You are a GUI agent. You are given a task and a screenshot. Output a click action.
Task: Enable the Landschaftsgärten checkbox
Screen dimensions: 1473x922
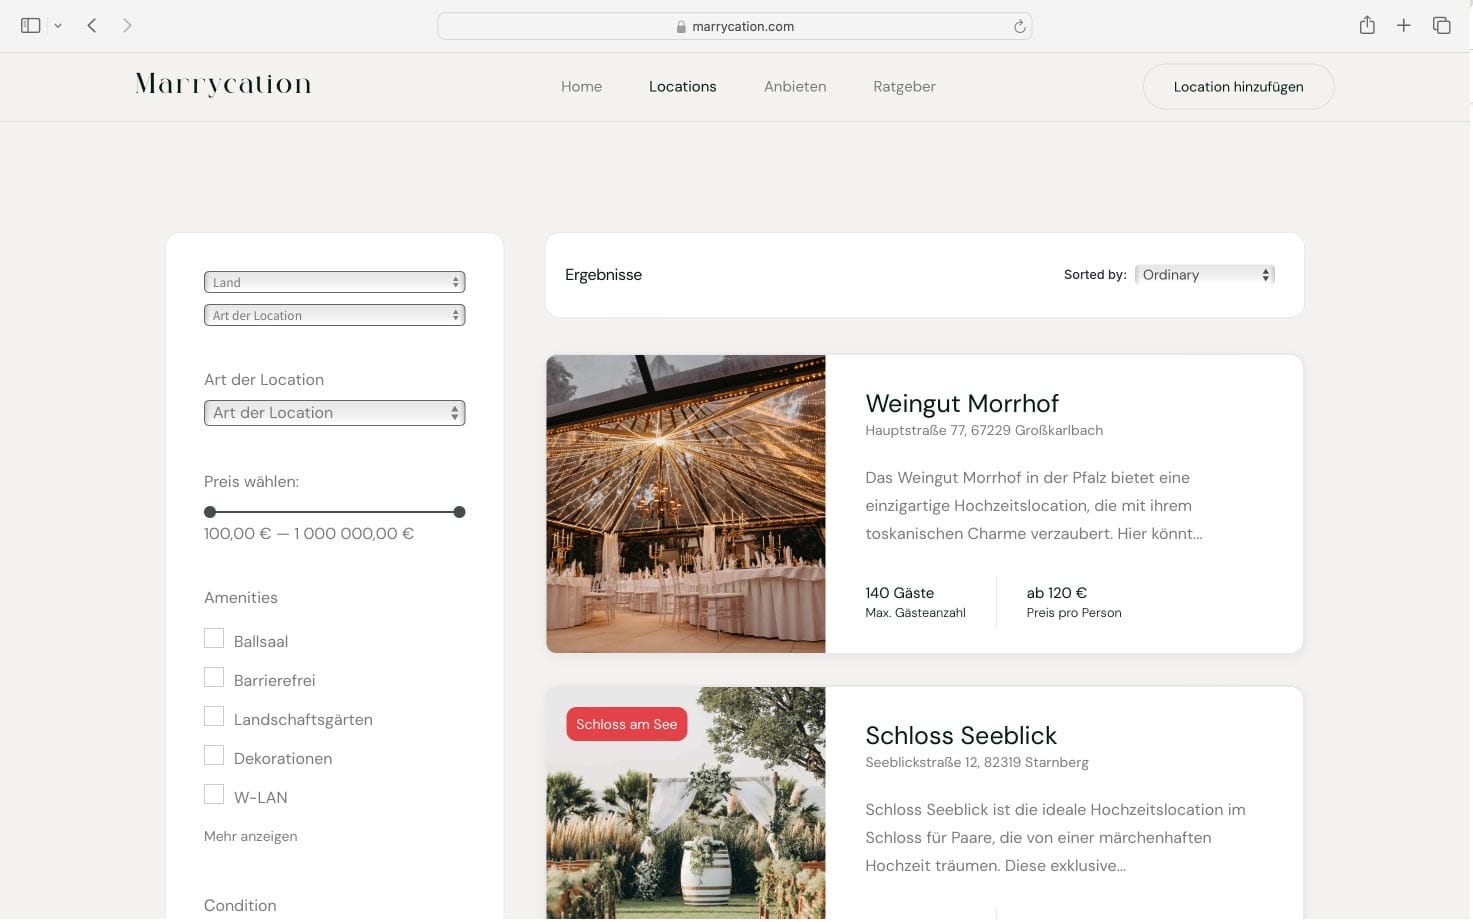click(x=214, y=717)
